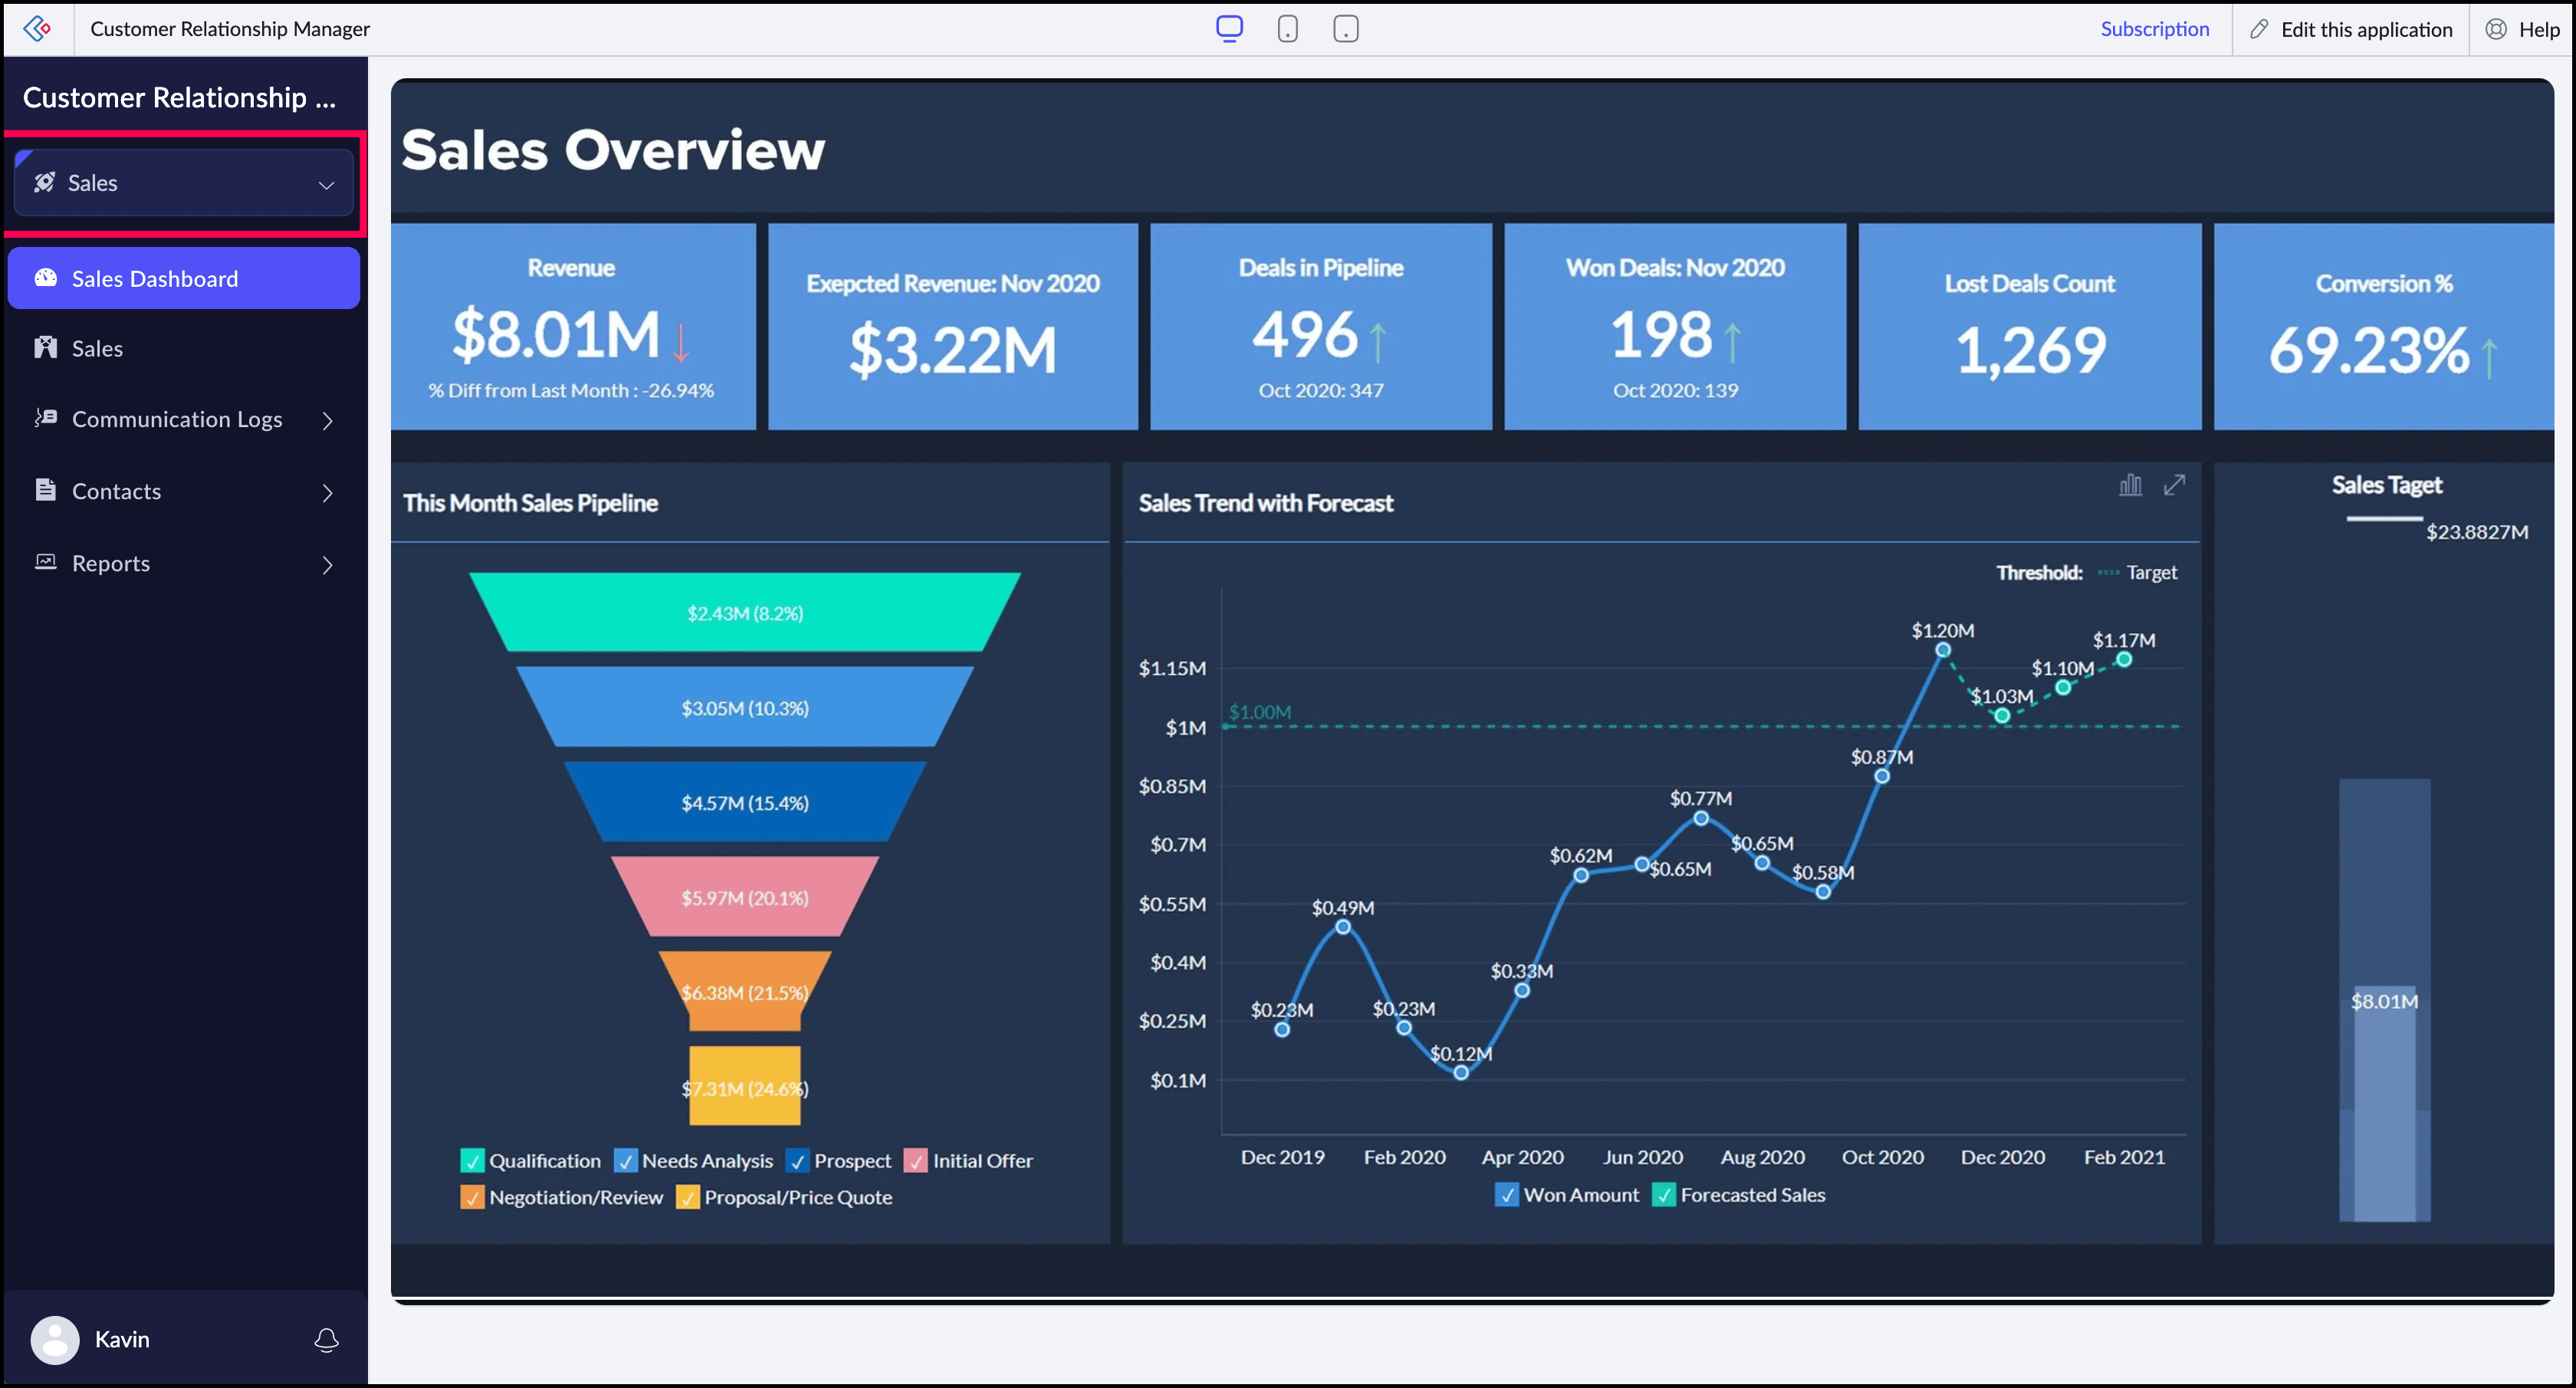Toggle the Won Amount legend checkbox
This screenshot has height=1388, width=2576.
tap(1506, 1195)
